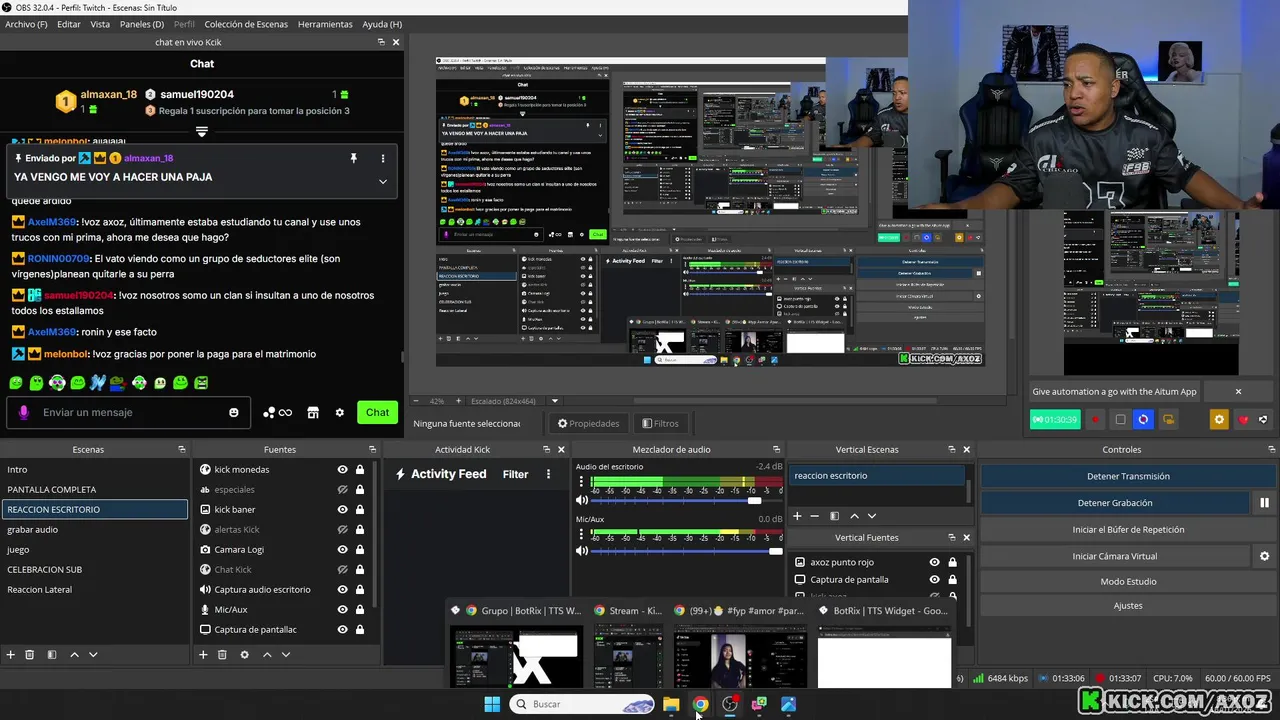Open the Vista menu

(100, 24)
